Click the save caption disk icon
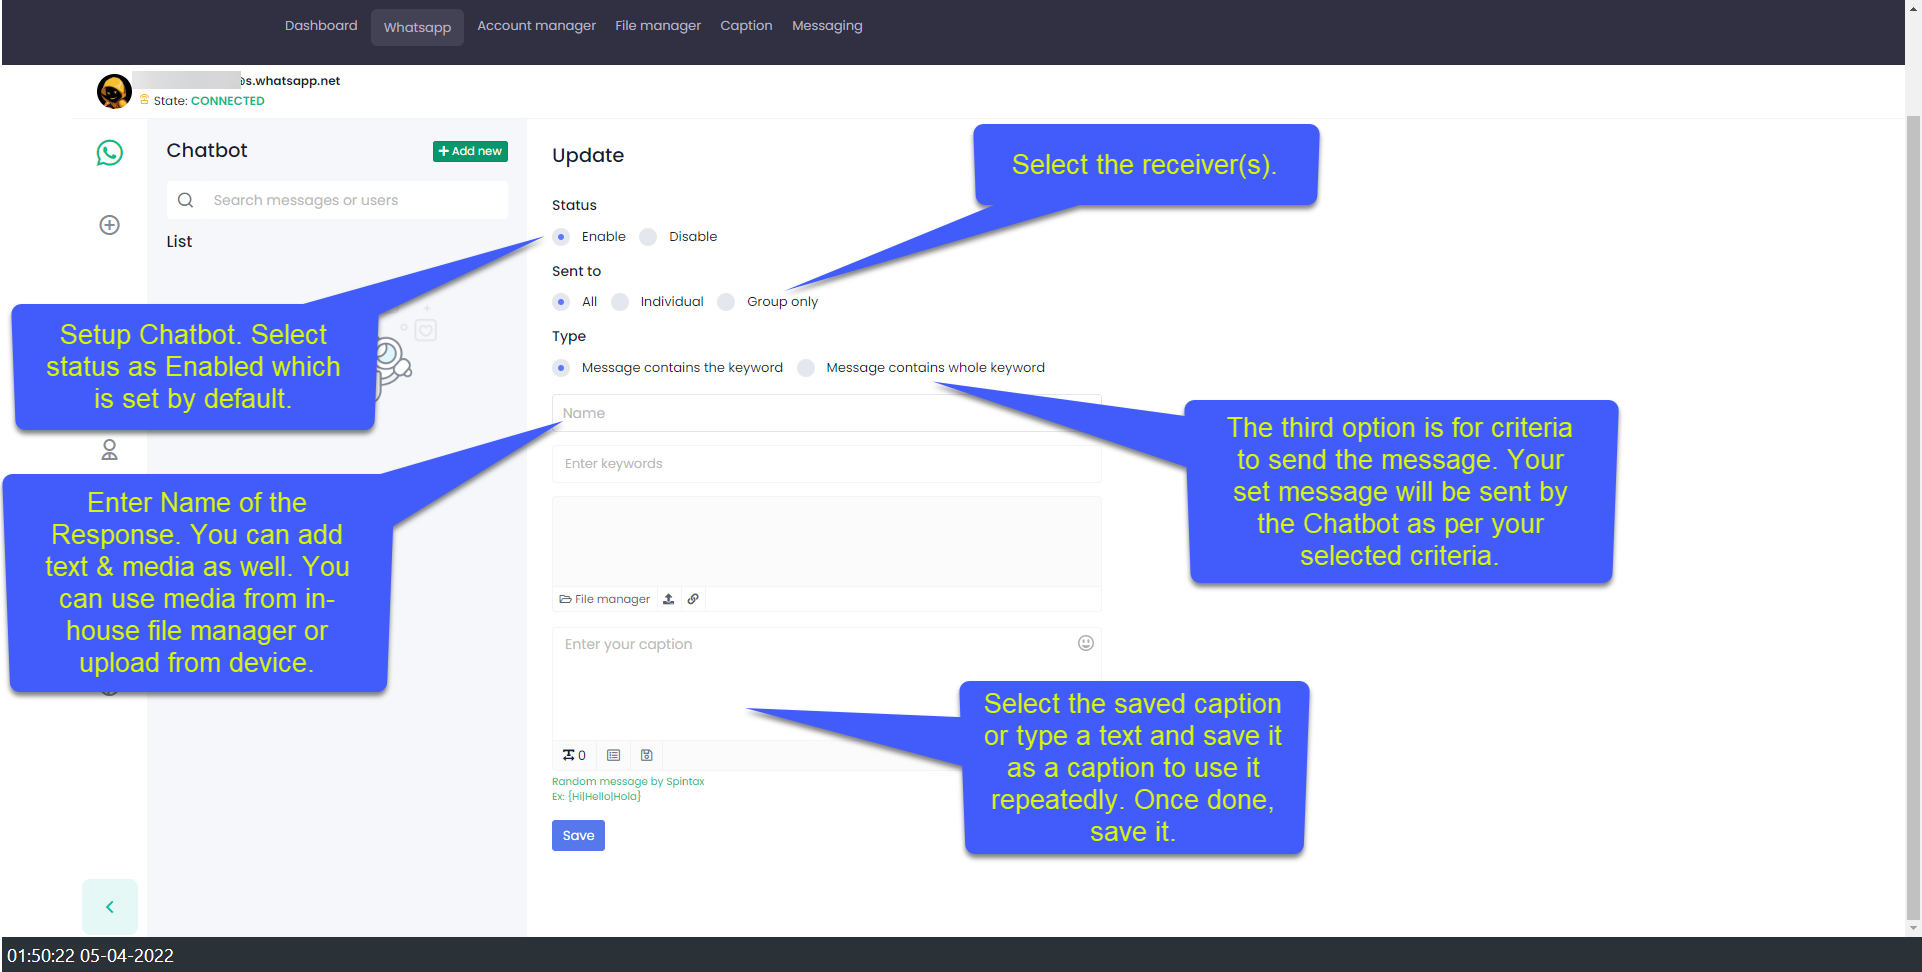 point(647,755)
